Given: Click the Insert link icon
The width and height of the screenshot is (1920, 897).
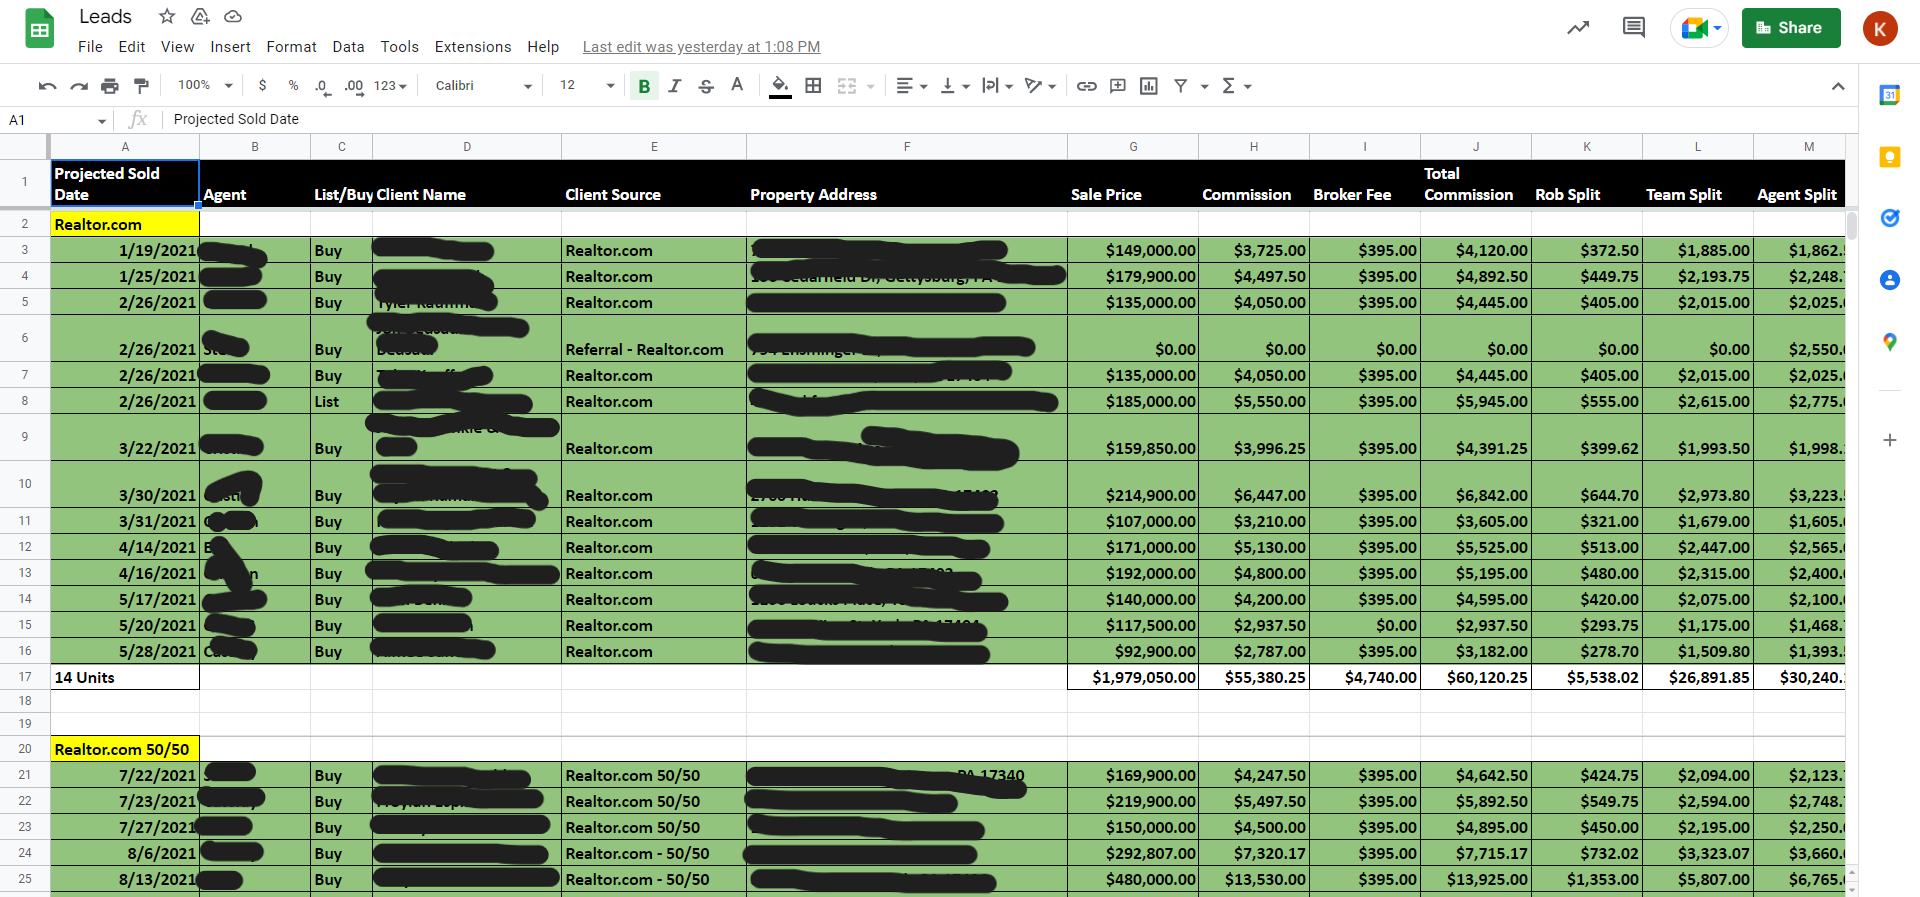Looking at the screenshot, I should 1086,86.
